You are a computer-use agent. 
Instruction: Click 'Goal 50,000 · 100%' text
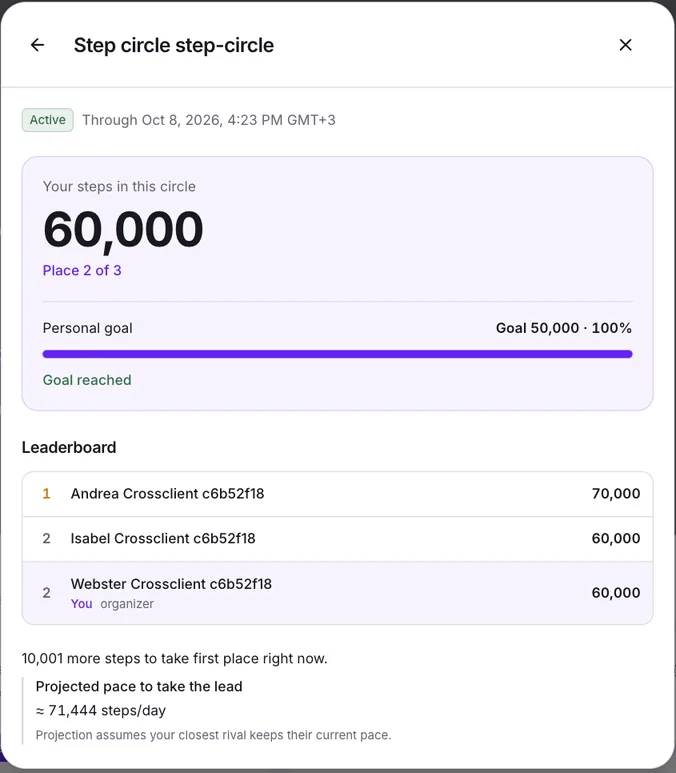(564, 328)
